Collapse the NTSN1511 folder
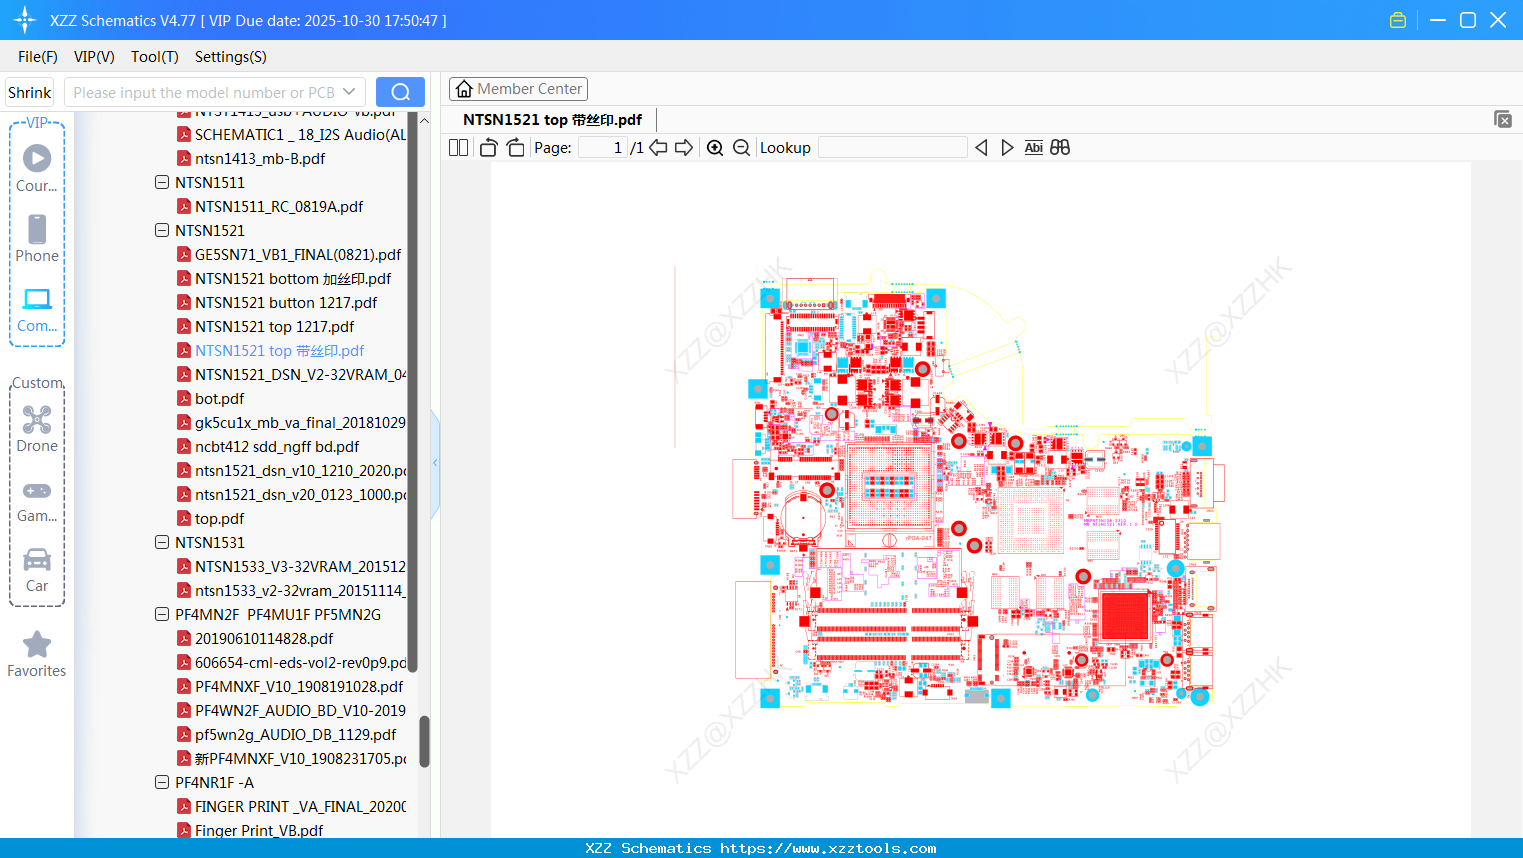The height and width of the screenshot is (858, 1523). tap(162, 183)
